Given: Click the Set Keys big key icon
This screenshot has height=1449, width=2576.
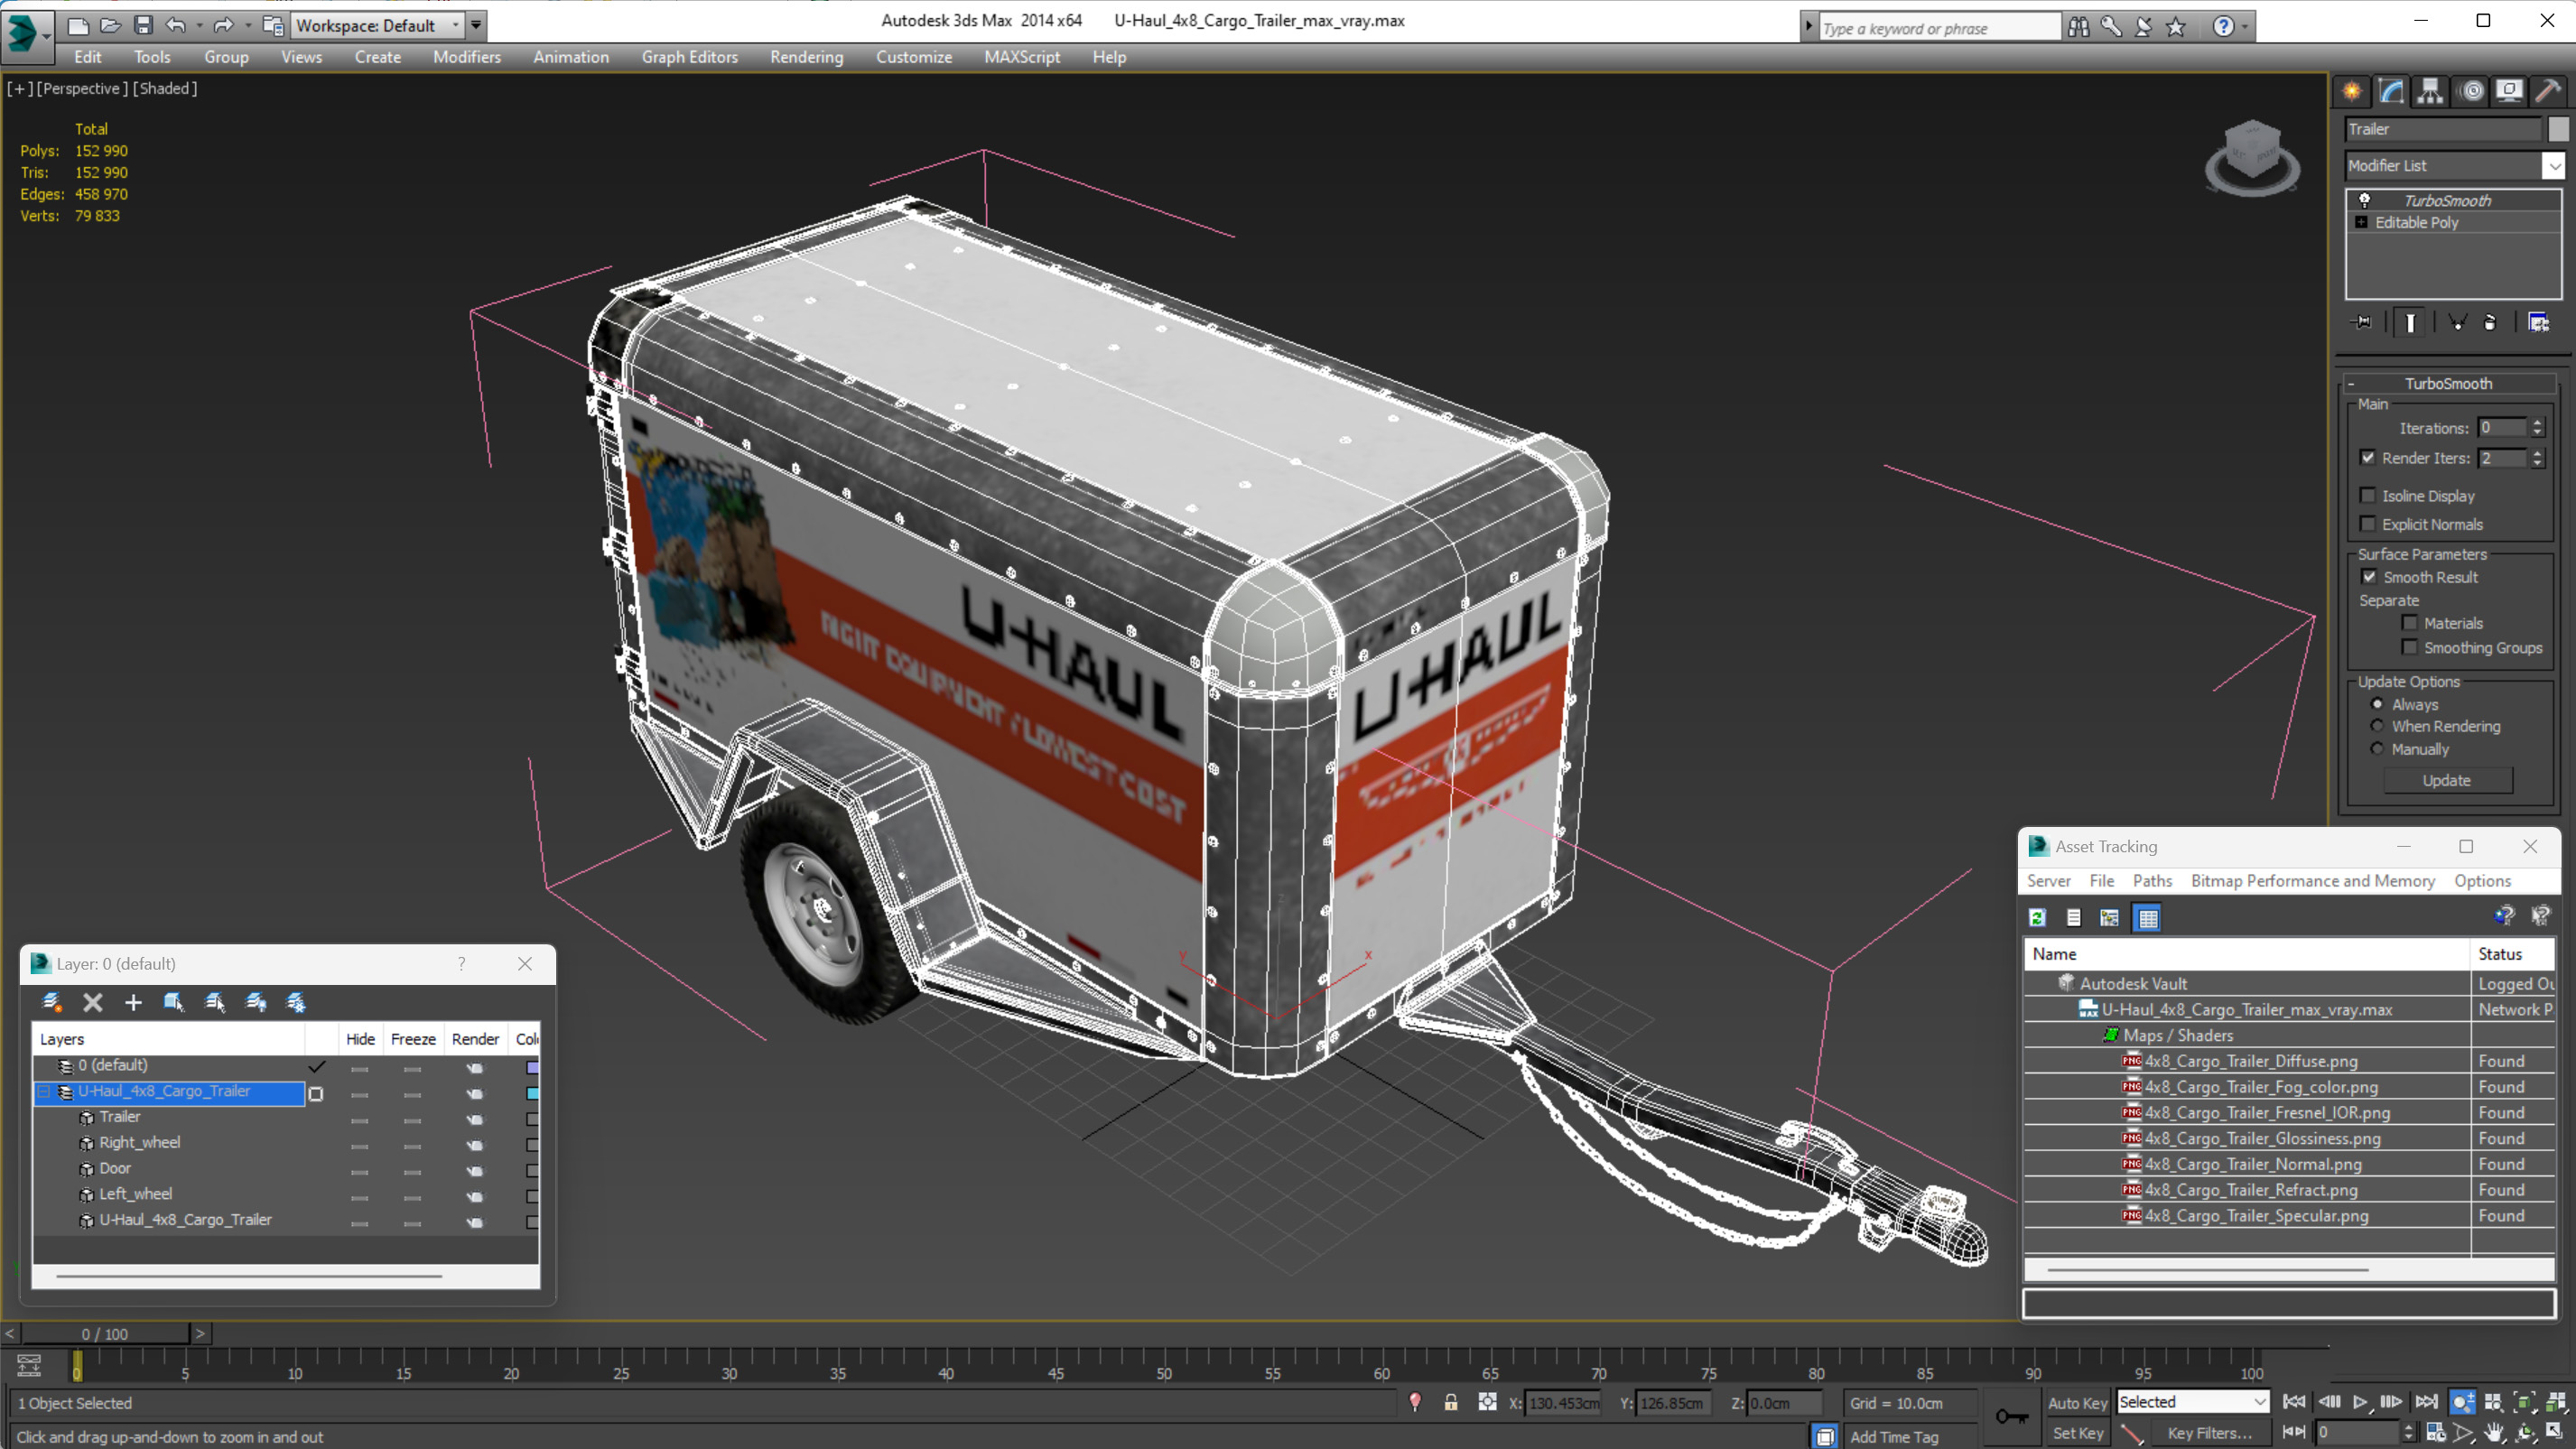Looking at the screenshot, I should click(x=2011, y=1416).
